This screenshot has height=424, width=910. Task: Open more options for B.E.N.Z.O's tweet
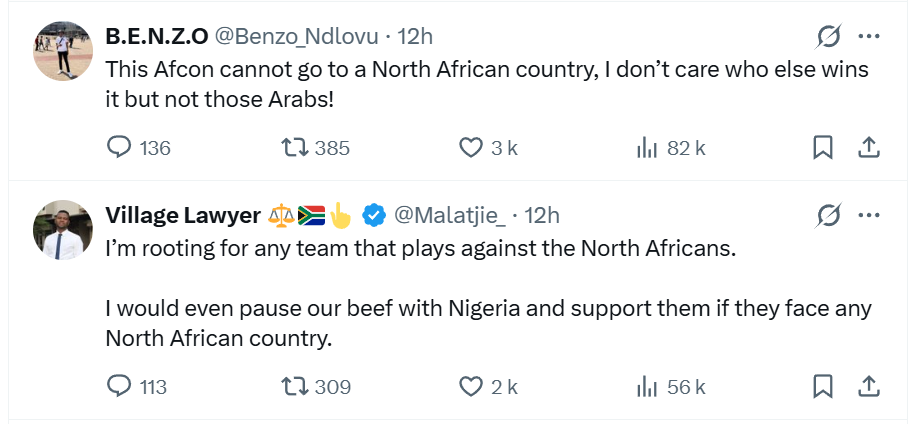pos(869,37)
